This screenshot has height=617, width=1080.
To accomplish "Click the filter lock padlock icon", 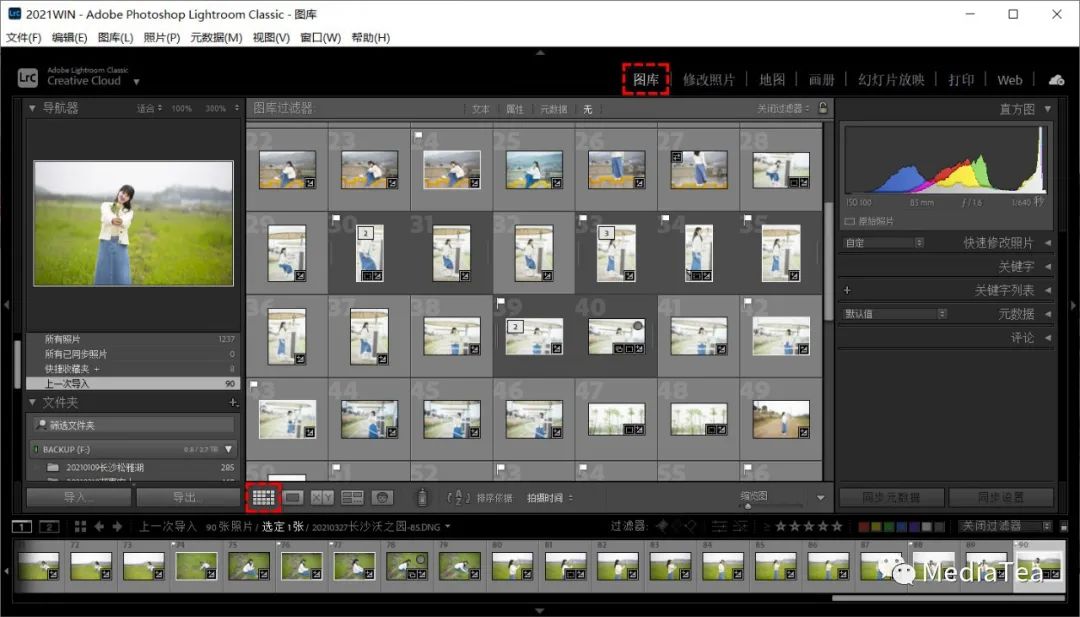I will click(x=822, y=108).
